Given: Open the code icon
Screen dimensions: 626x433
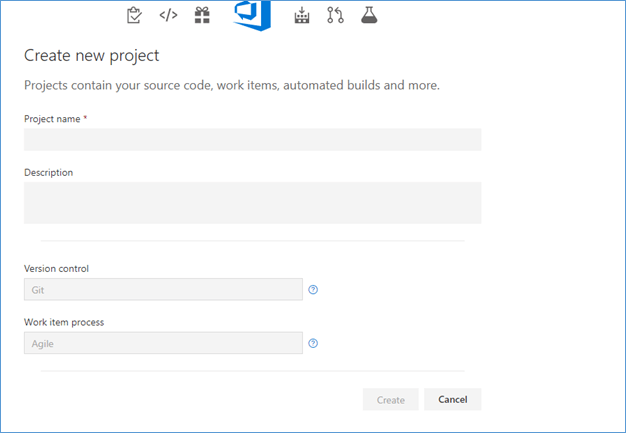Looking at the screenshot, I should point(168,15).
